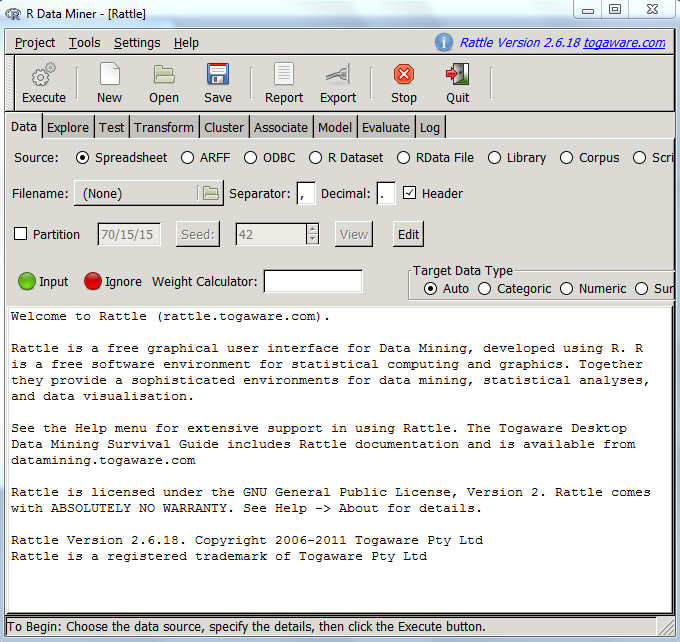
Task: Switch to the Associate tab
Action: pos(281,128)
